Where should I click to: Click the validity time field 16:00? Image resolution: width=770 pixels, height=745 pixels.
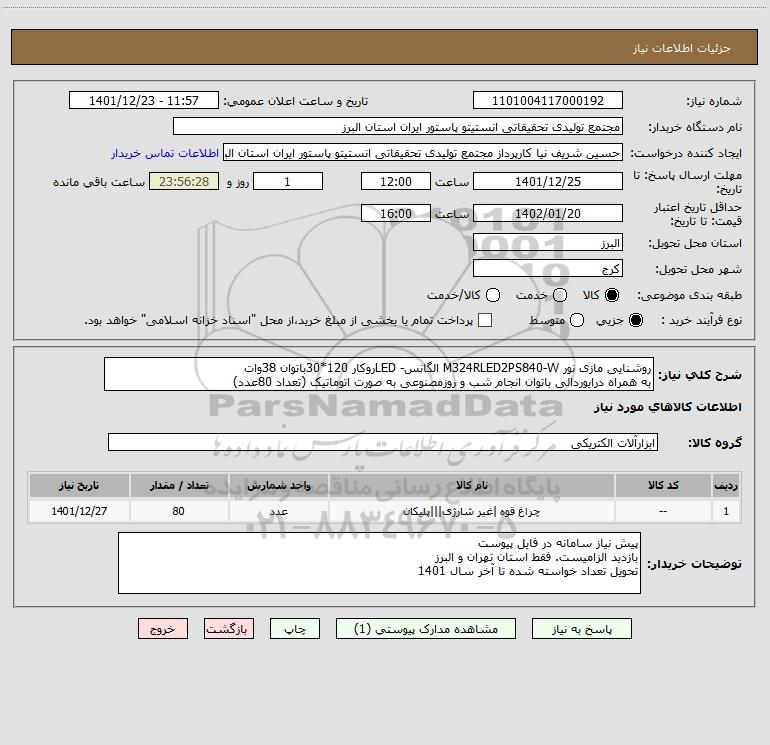click(x=396, y=213)
